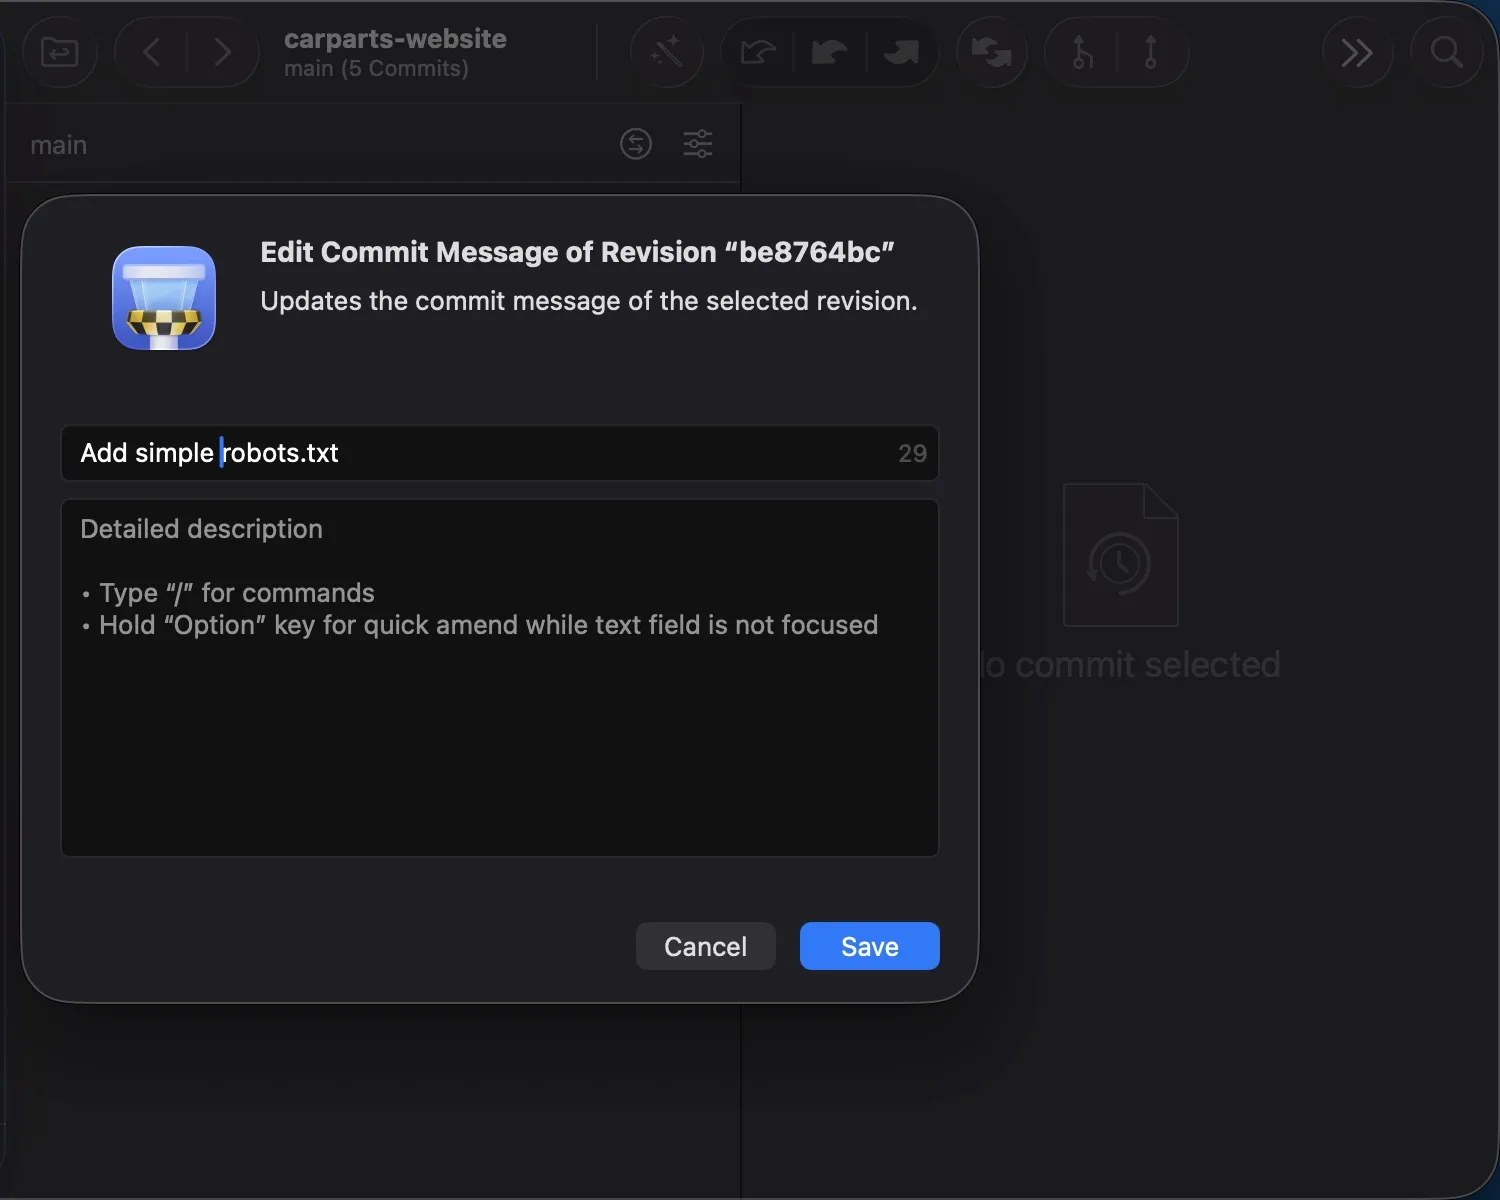This screenshot has height=1200, width=1500.
Task: Click the Rebase straight-arrow toolbar icon
Action: [1151, 52]
